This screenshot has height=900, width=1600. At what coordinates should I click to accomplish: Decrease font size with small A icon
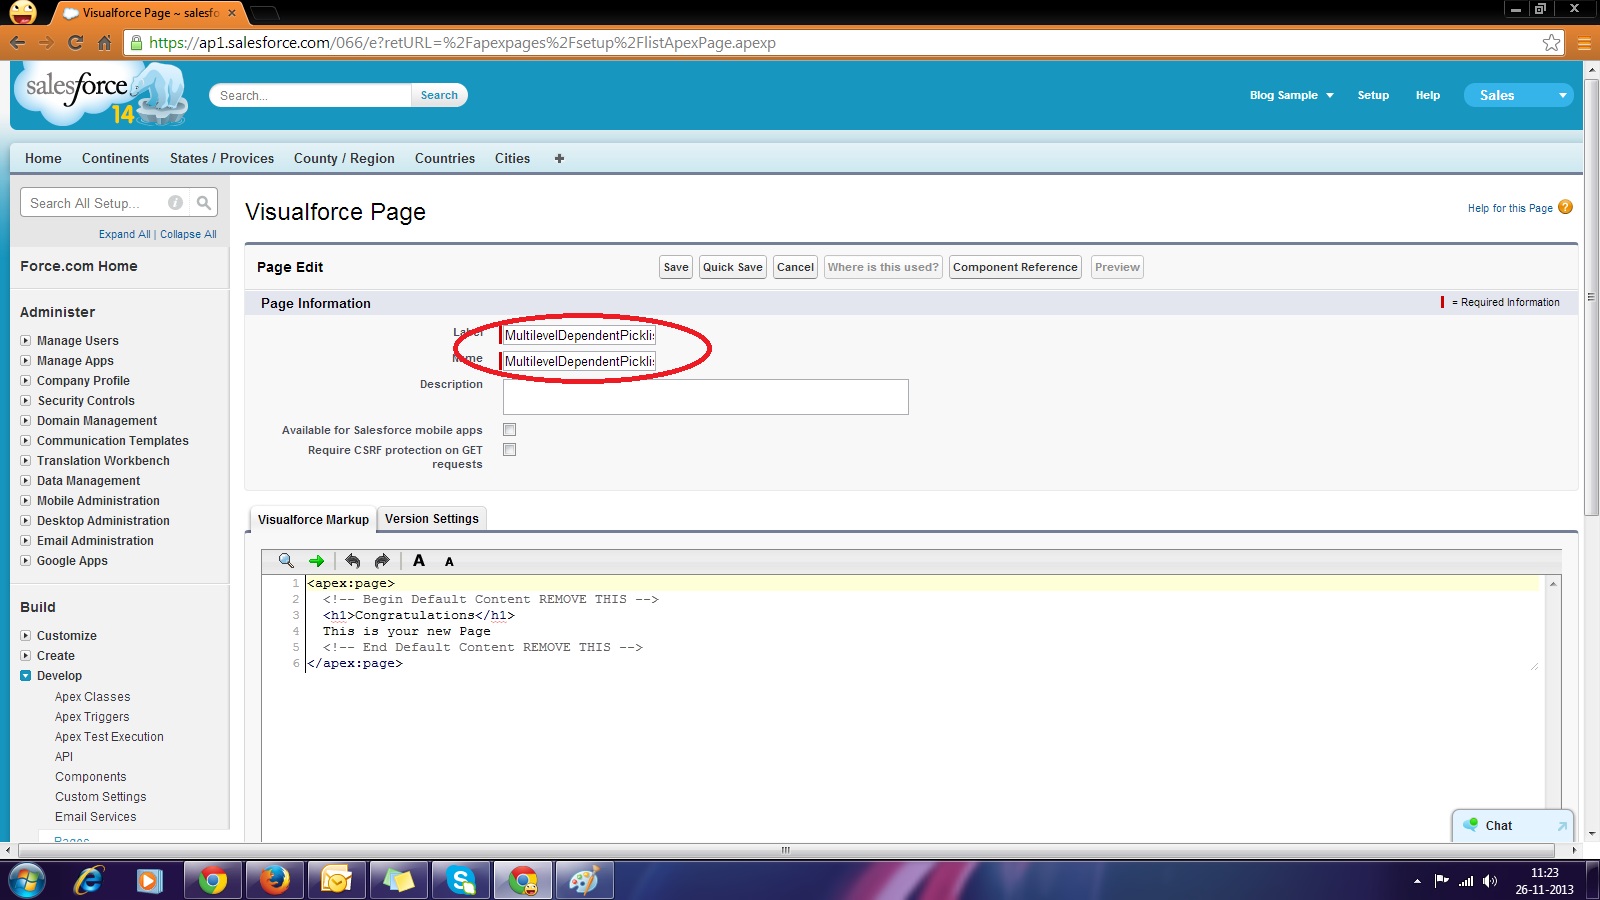coord(449,562)
